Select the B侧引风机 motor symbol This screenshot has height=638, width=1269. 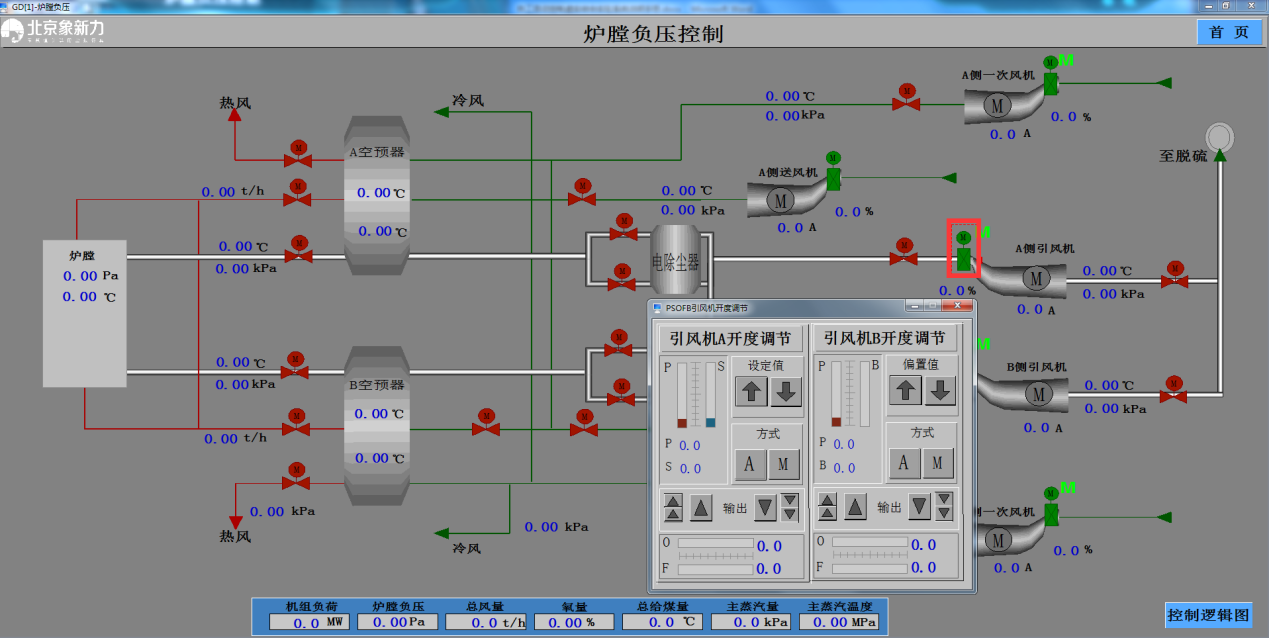coord(1038,394)
